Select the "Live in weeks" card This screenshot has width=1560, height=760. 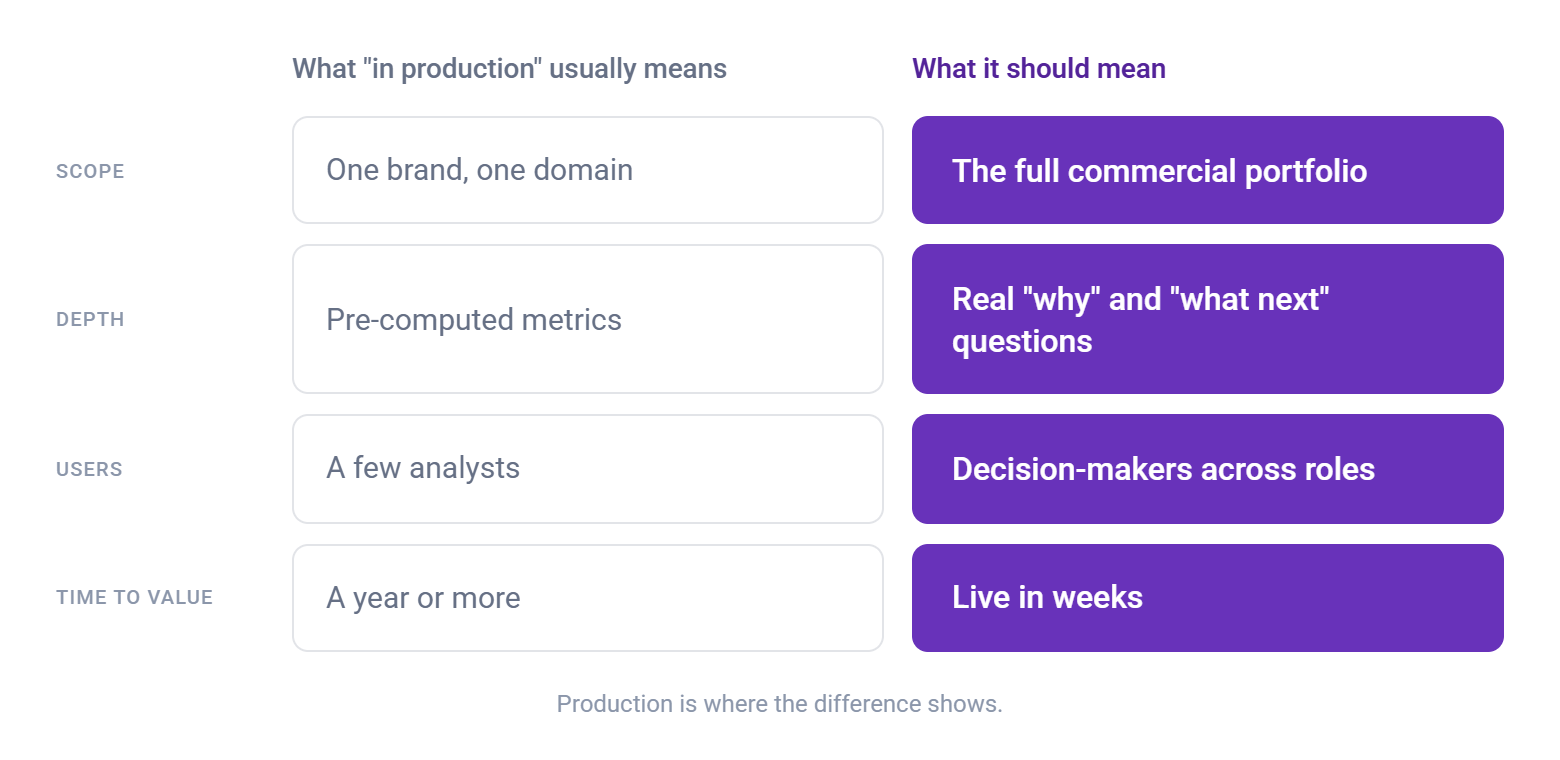pyautogui.click(x=1208, y=598)
